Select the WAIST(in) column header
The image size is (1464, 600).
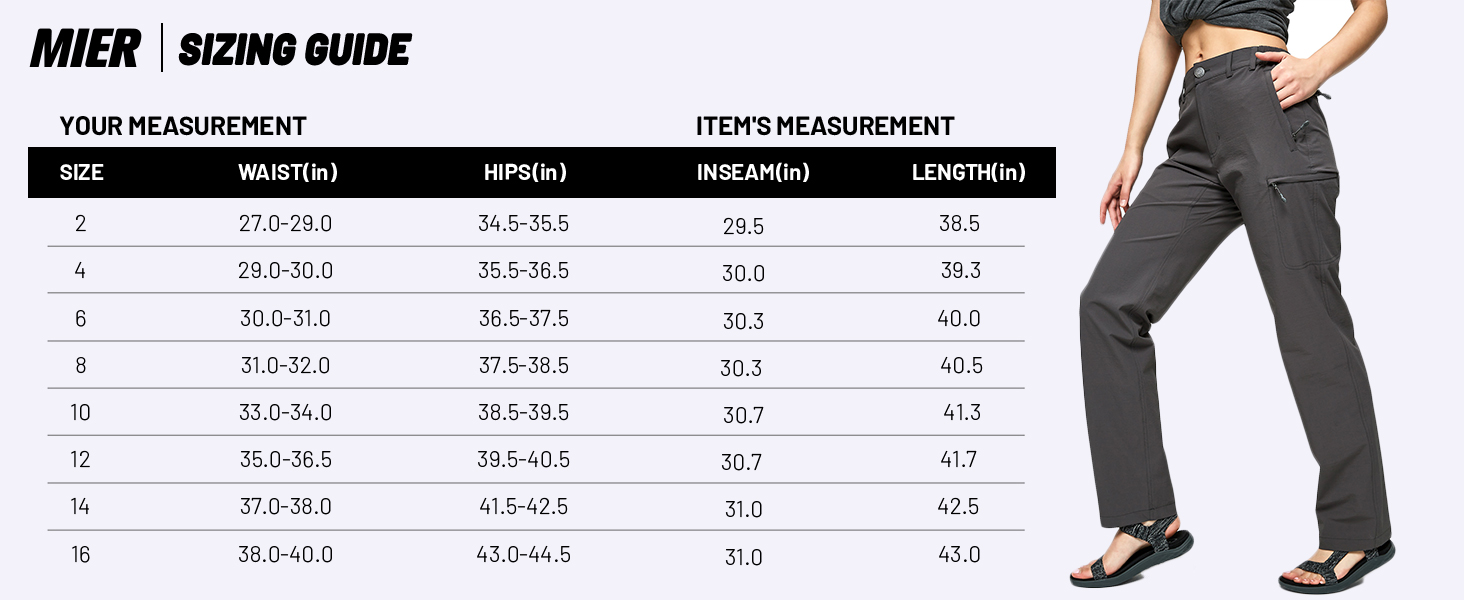click(x=288, y=173)
